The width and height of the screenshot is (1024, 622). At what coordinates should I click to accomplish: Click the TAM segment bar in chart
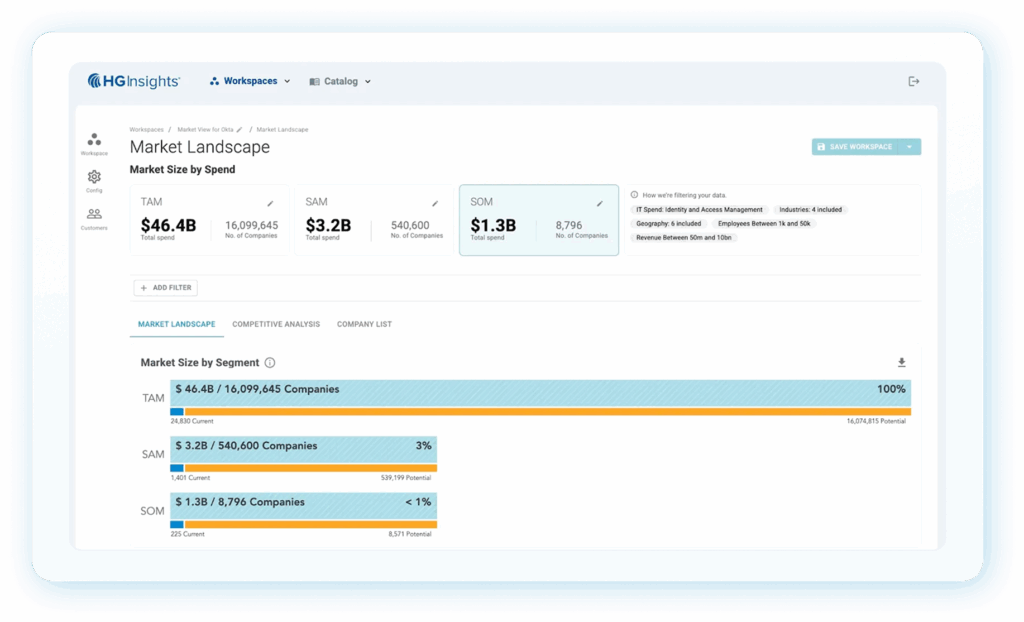tap(540, 390)
